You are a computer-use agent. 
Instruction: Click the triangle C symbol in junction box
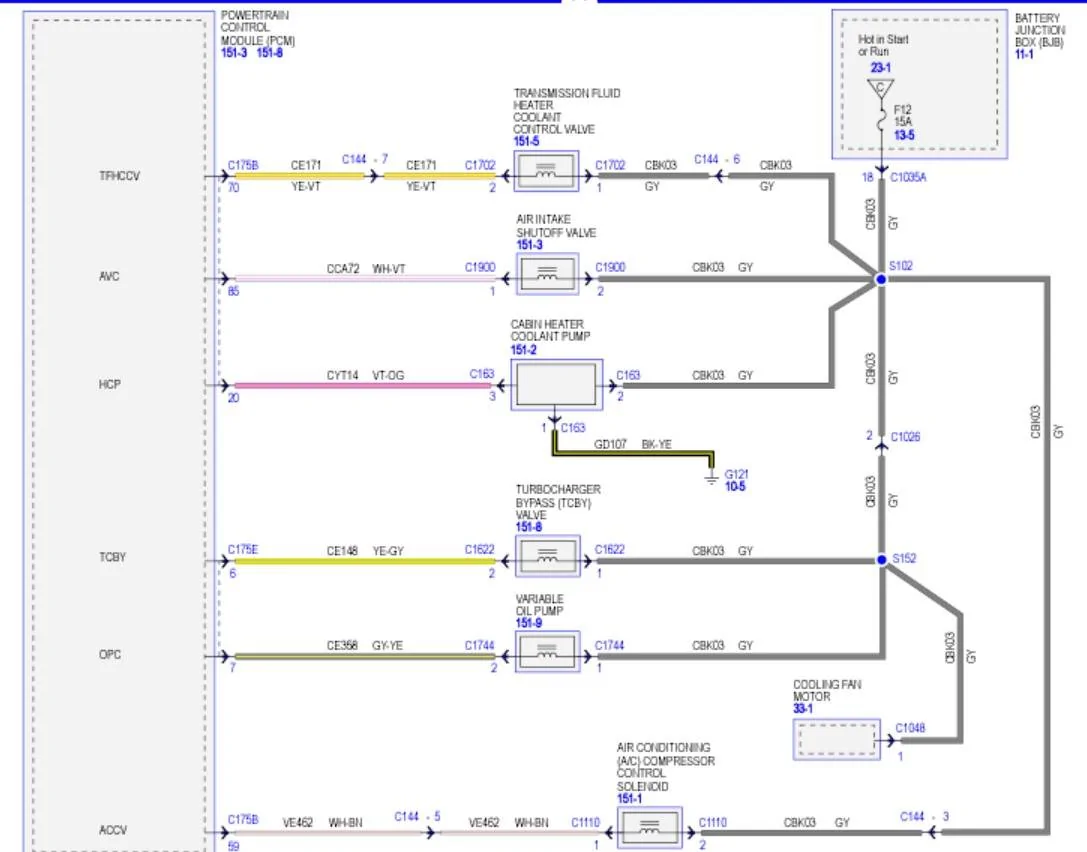[x=880, y=89]
